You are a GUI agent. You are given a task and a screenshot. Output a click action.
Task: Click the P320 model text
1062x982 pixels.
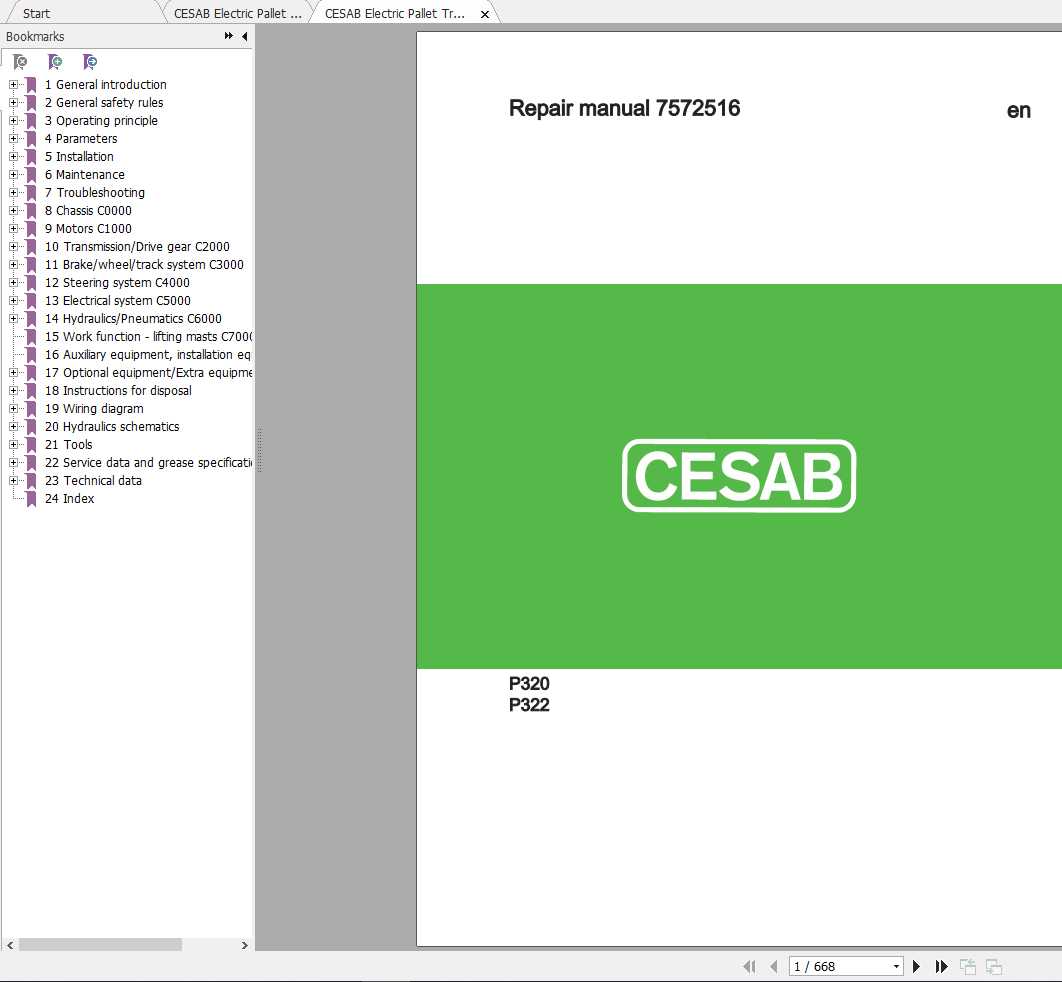pyautogui.click(x=529, y=683)
